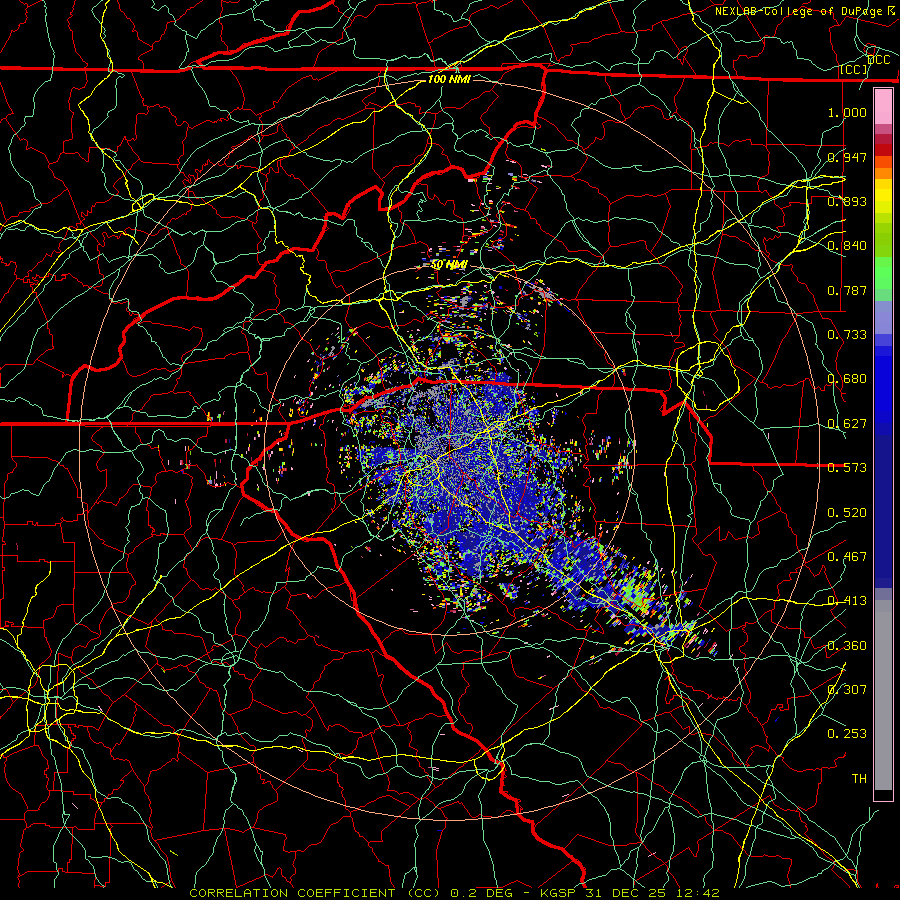The image size is (900, 900).
Task: Select the 0.360 legend value
Action: [x=847, y=646]
